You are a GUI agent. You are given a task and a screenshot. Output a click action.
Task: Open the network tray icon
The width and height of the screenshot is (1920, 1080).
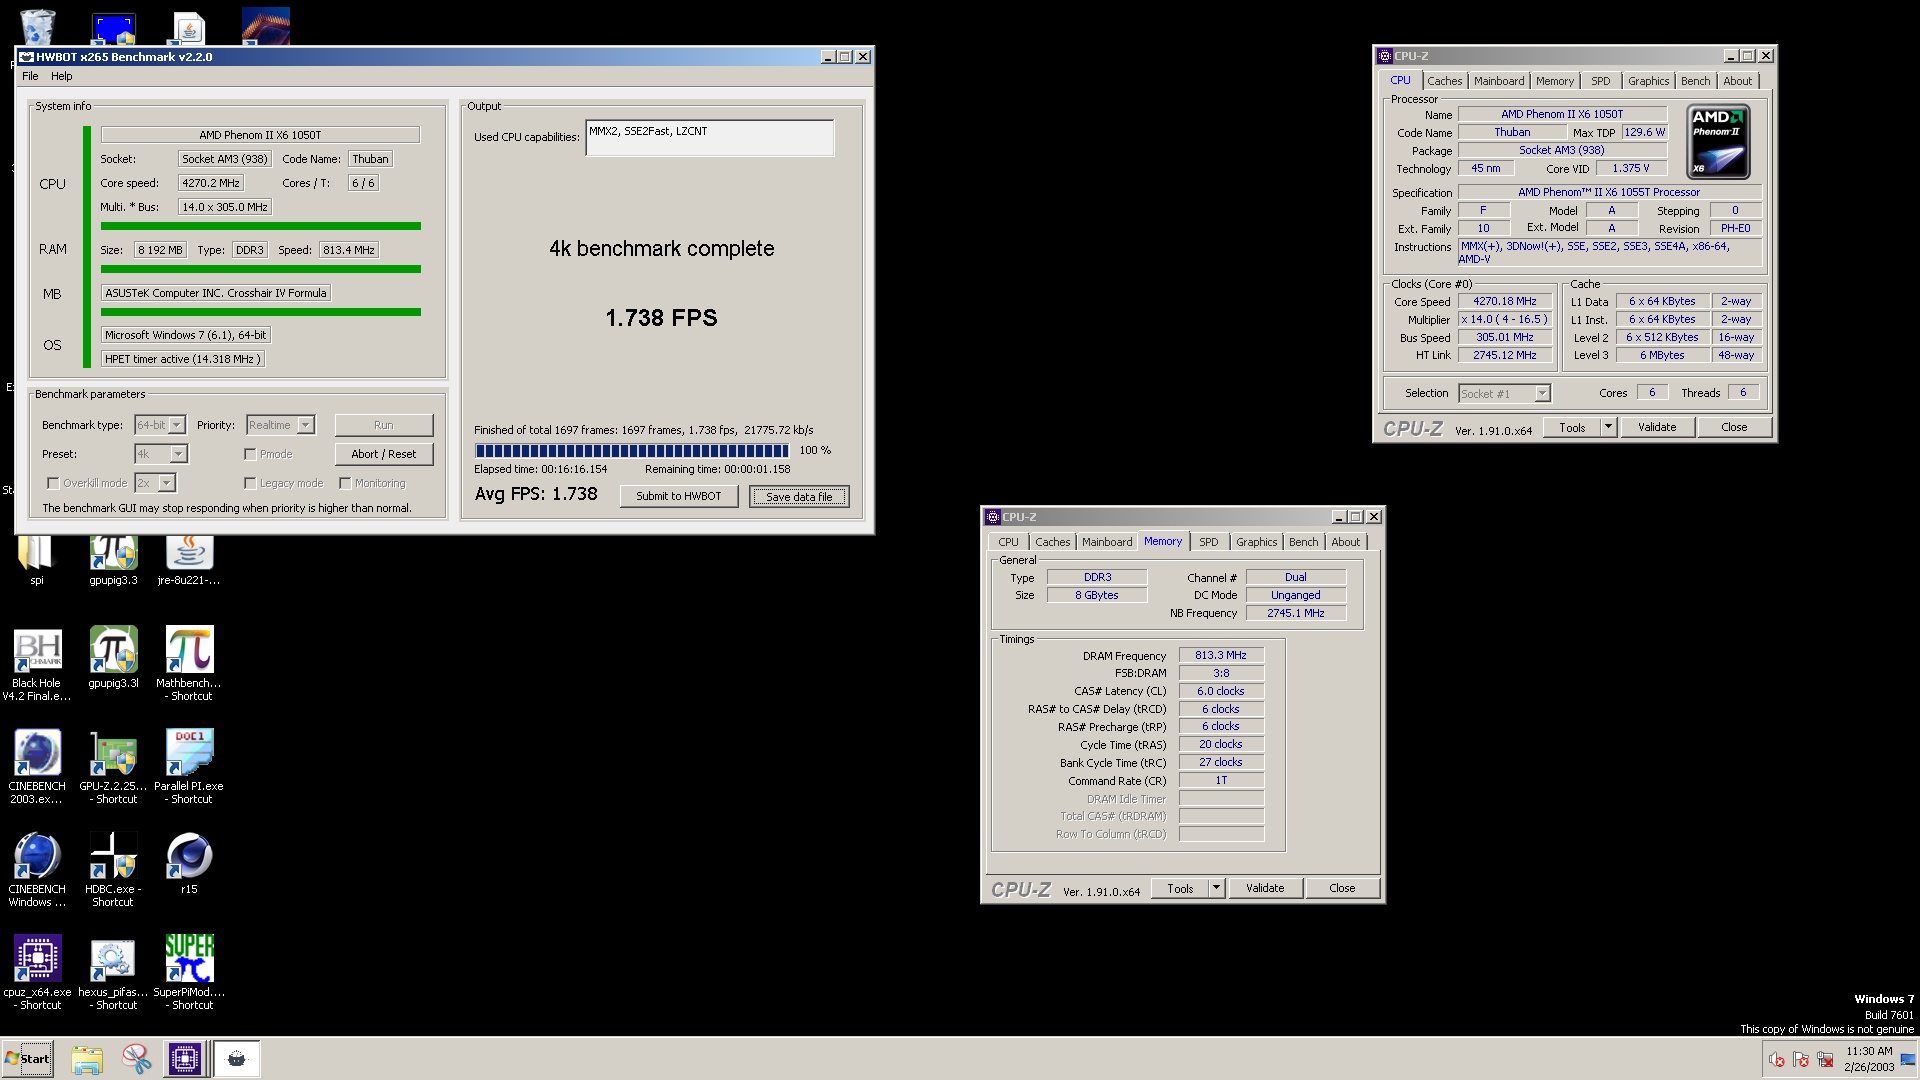click(x=1825, y=1059)
